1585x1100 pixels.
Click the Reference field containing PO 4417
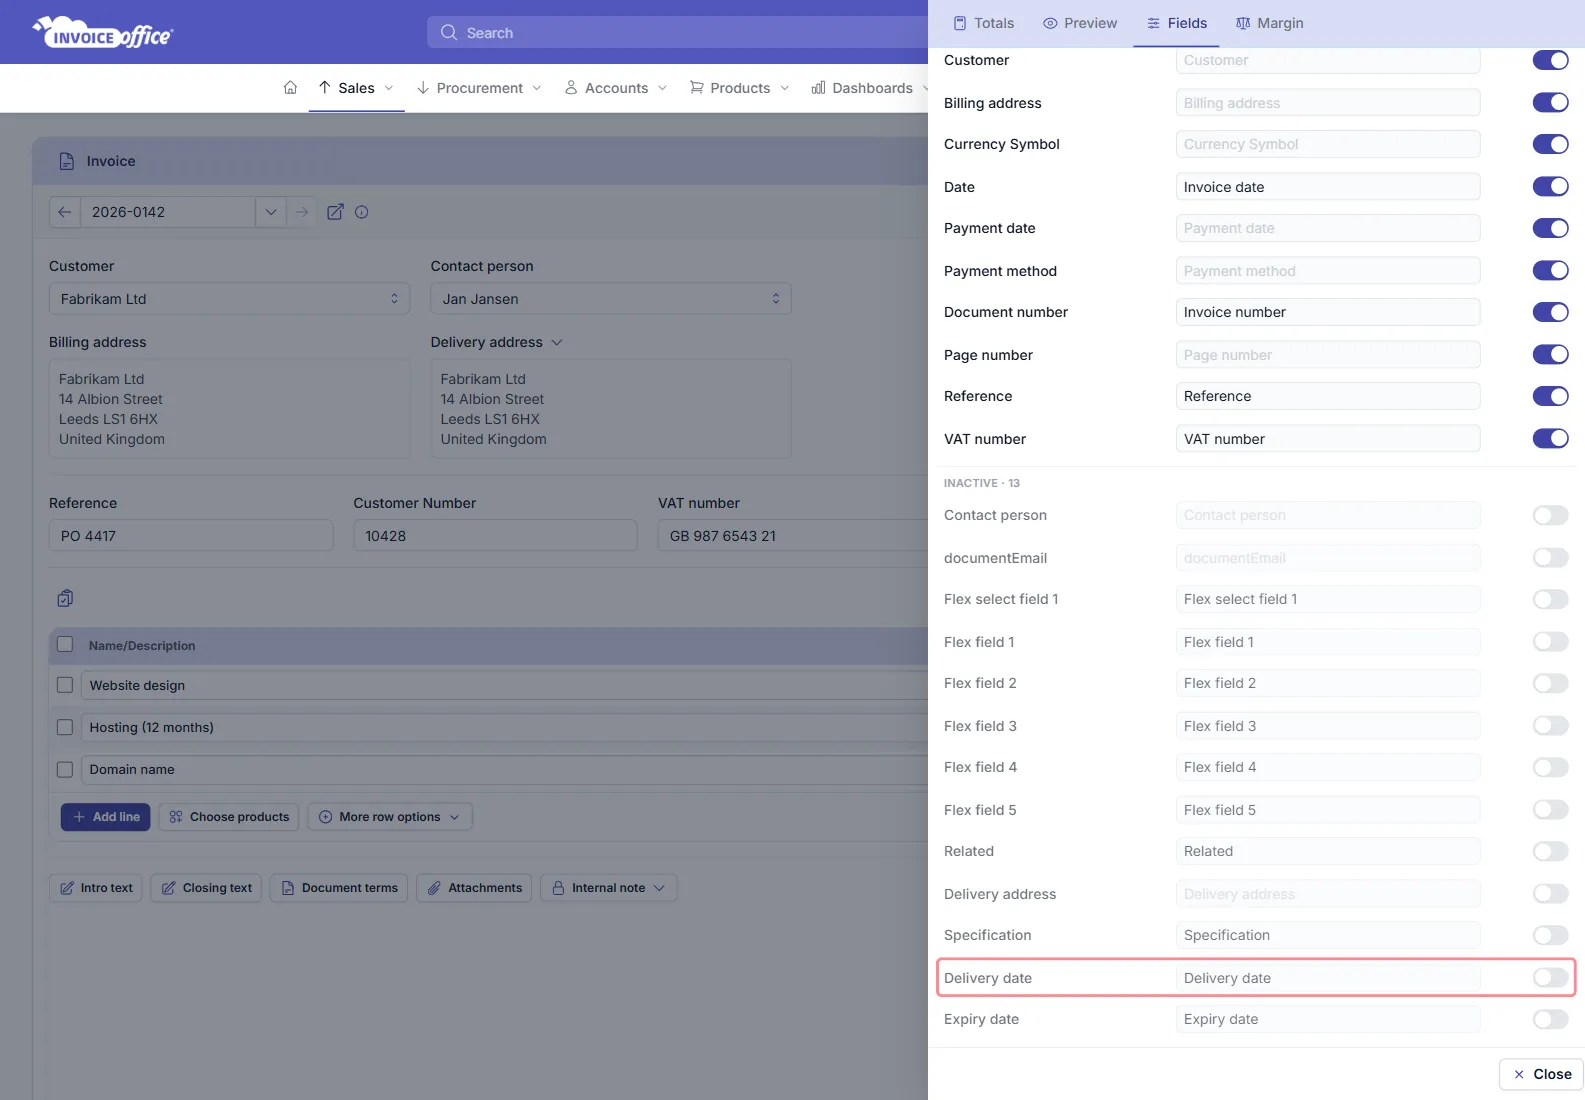[x=191, y=536]
